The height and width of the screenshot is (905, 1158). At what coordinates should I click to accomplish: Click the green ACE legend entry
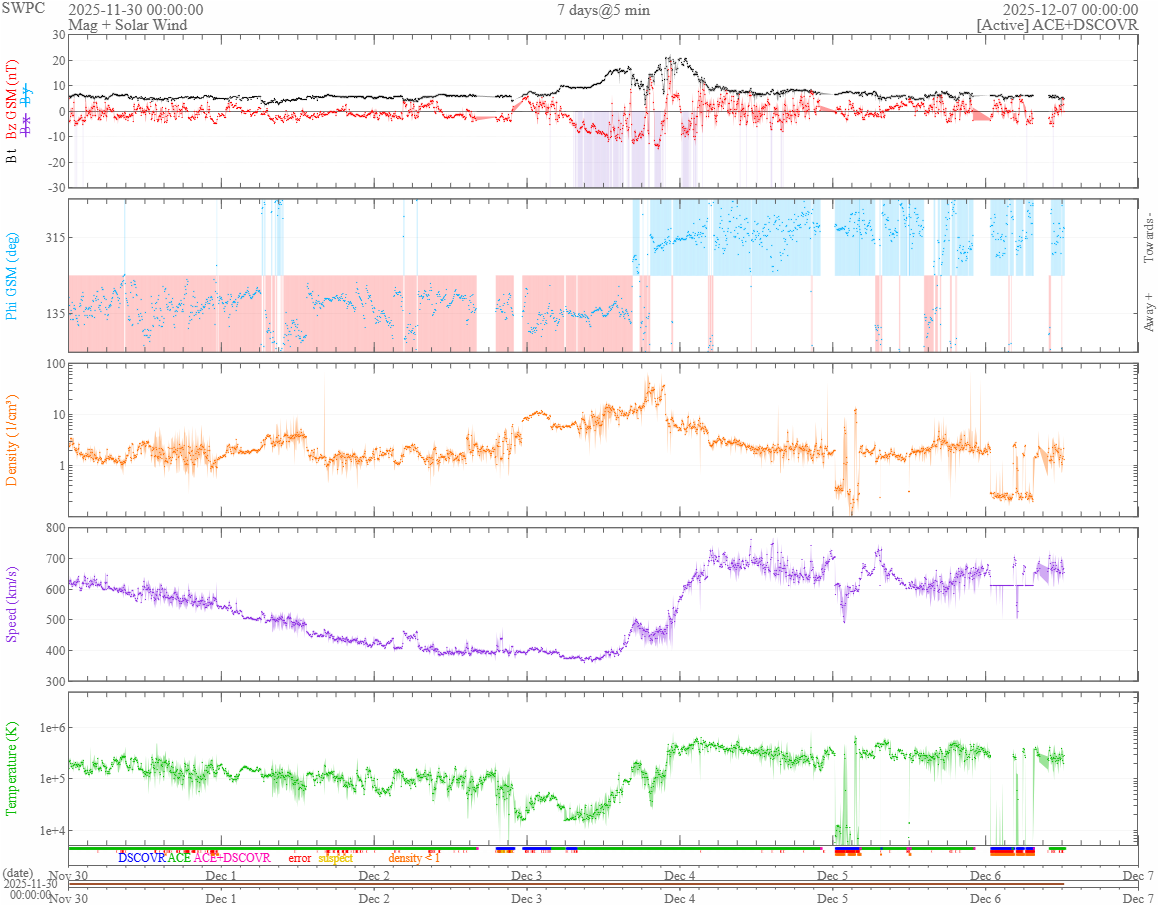(179, 858)
